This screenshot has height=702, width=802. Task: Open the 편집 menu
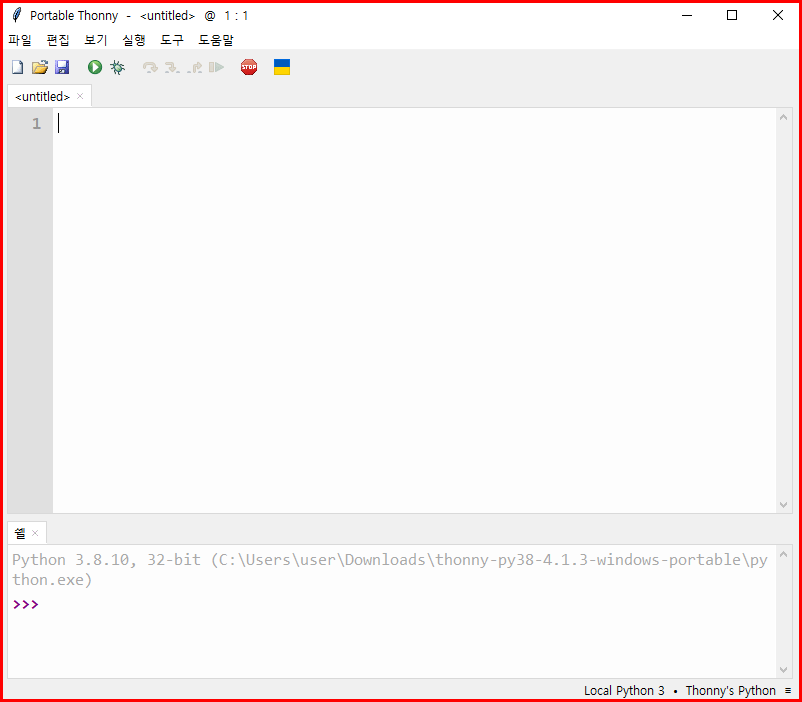tap(57, 40)
